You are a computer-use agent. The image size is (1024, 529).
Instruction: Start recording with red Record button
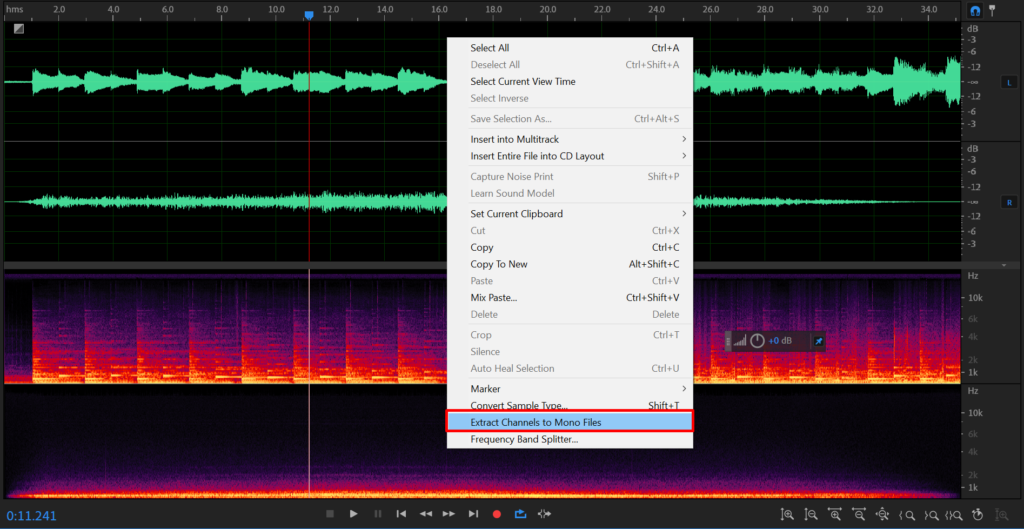[497, 514]
